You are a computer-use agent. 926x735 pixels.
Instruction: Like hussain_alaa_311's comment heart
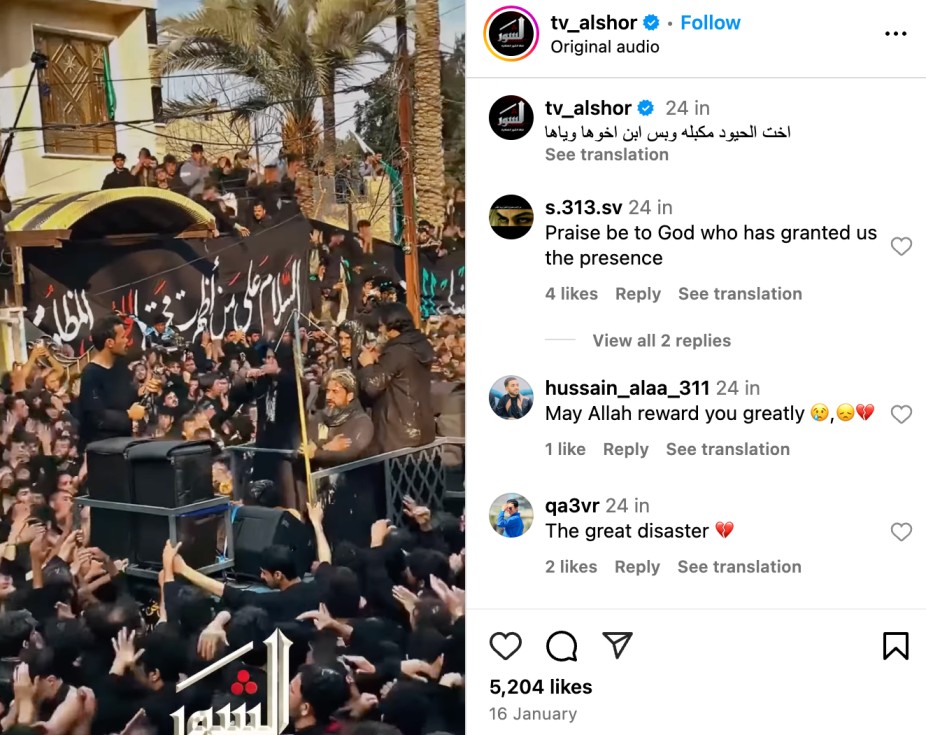pos(901,414)
